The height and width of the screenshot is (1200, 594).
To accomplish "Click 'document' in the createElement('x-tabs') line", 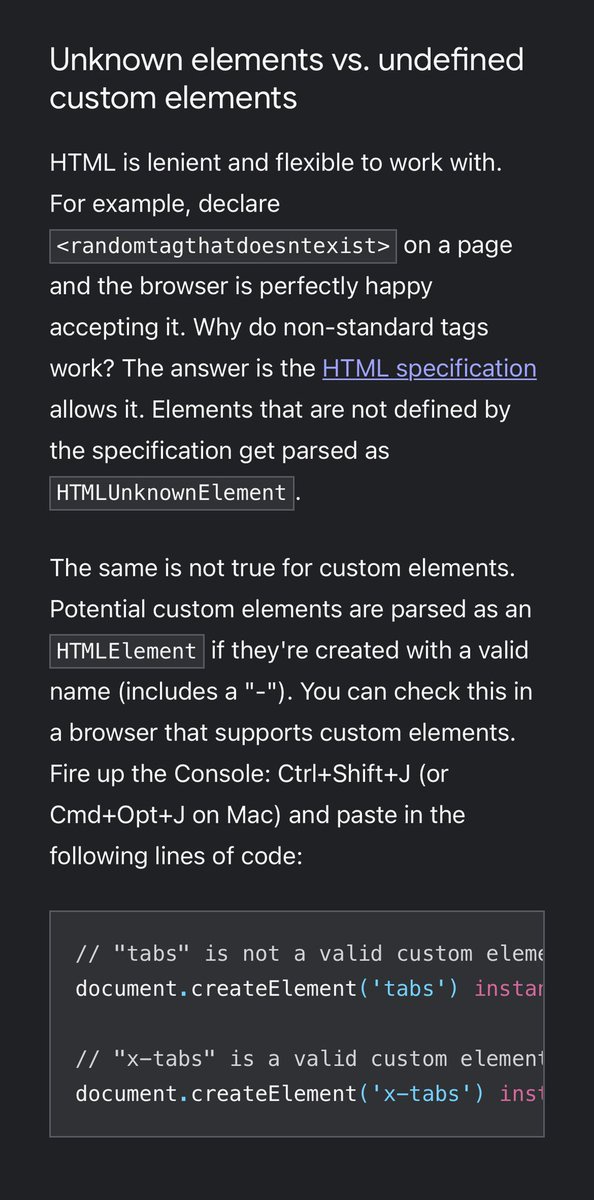I will 127,1093.
